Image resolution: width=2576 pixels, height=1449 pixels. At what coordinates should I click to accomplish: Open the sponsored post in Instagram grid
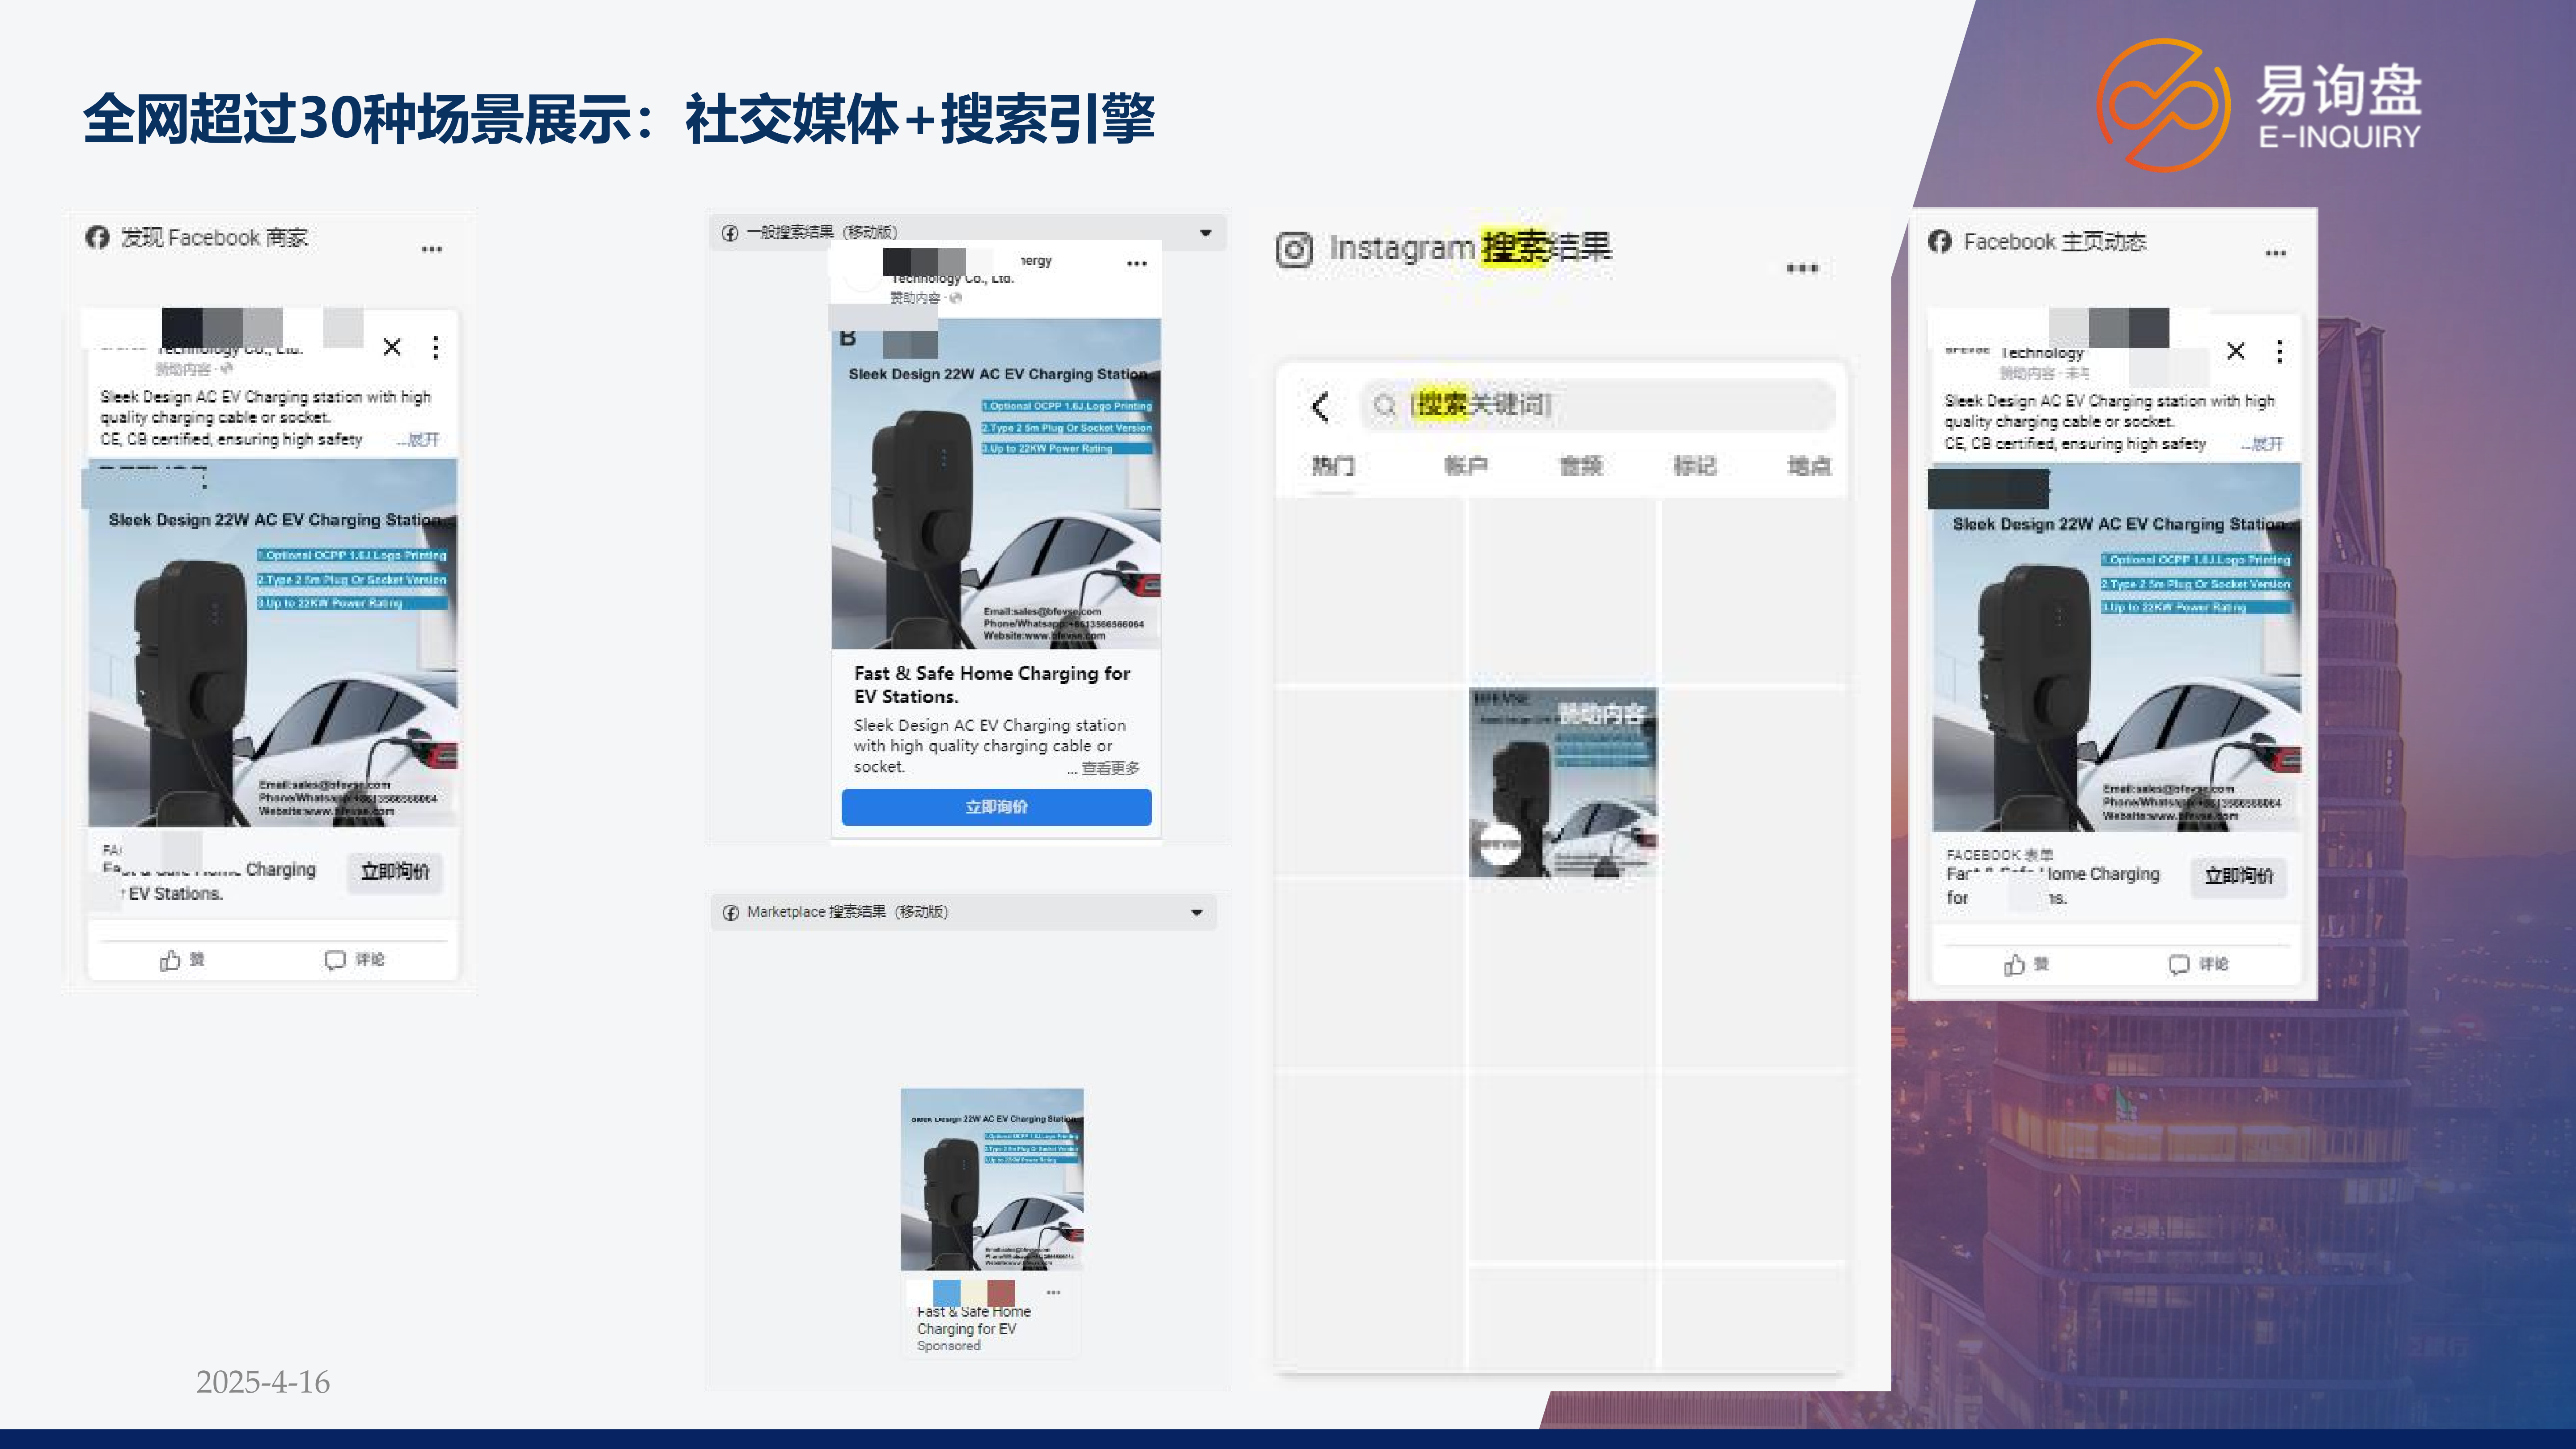(x=1562, y=783)
